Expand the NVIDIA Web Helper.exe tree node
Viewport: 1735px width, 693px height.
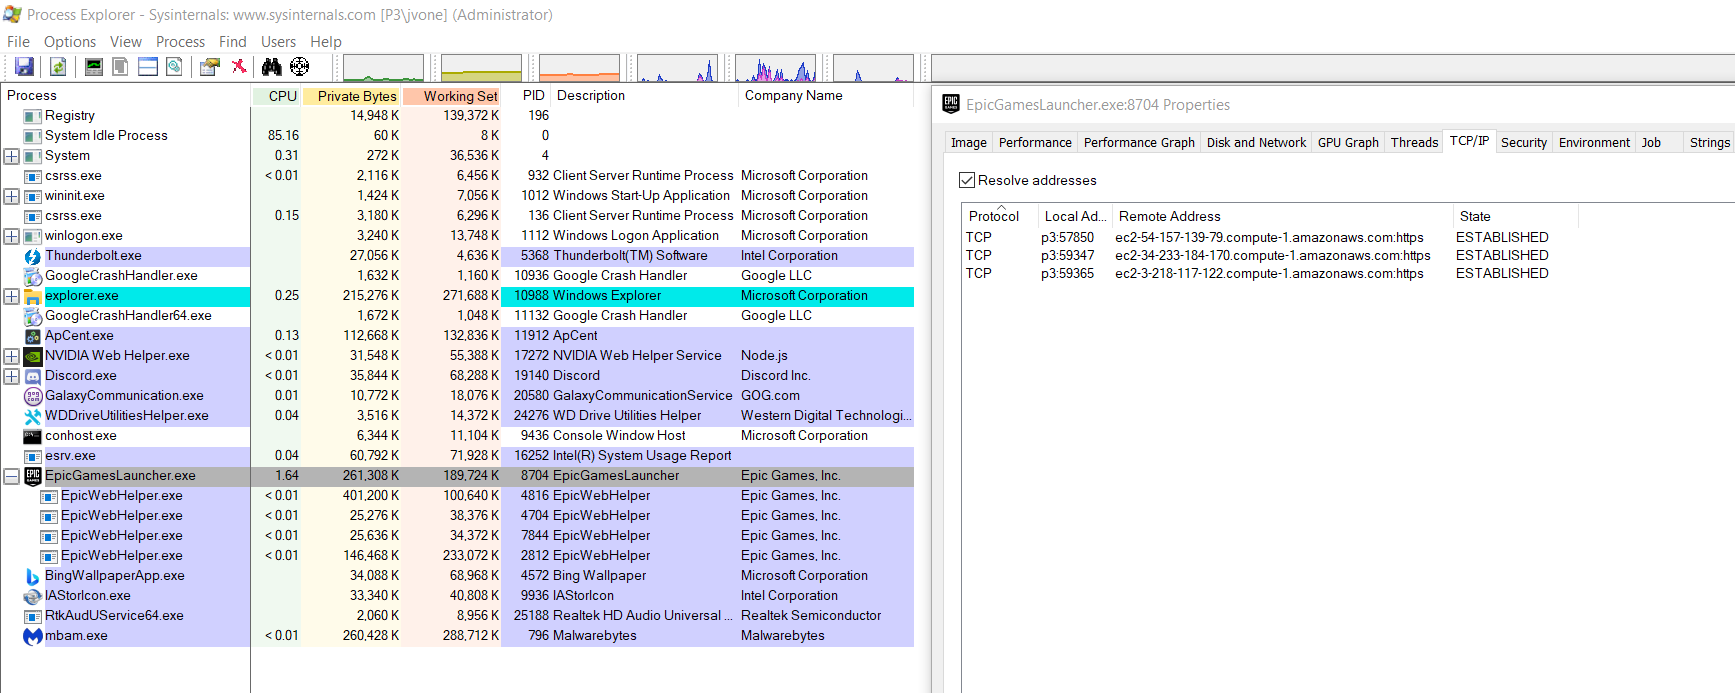(x=11, y=356)
